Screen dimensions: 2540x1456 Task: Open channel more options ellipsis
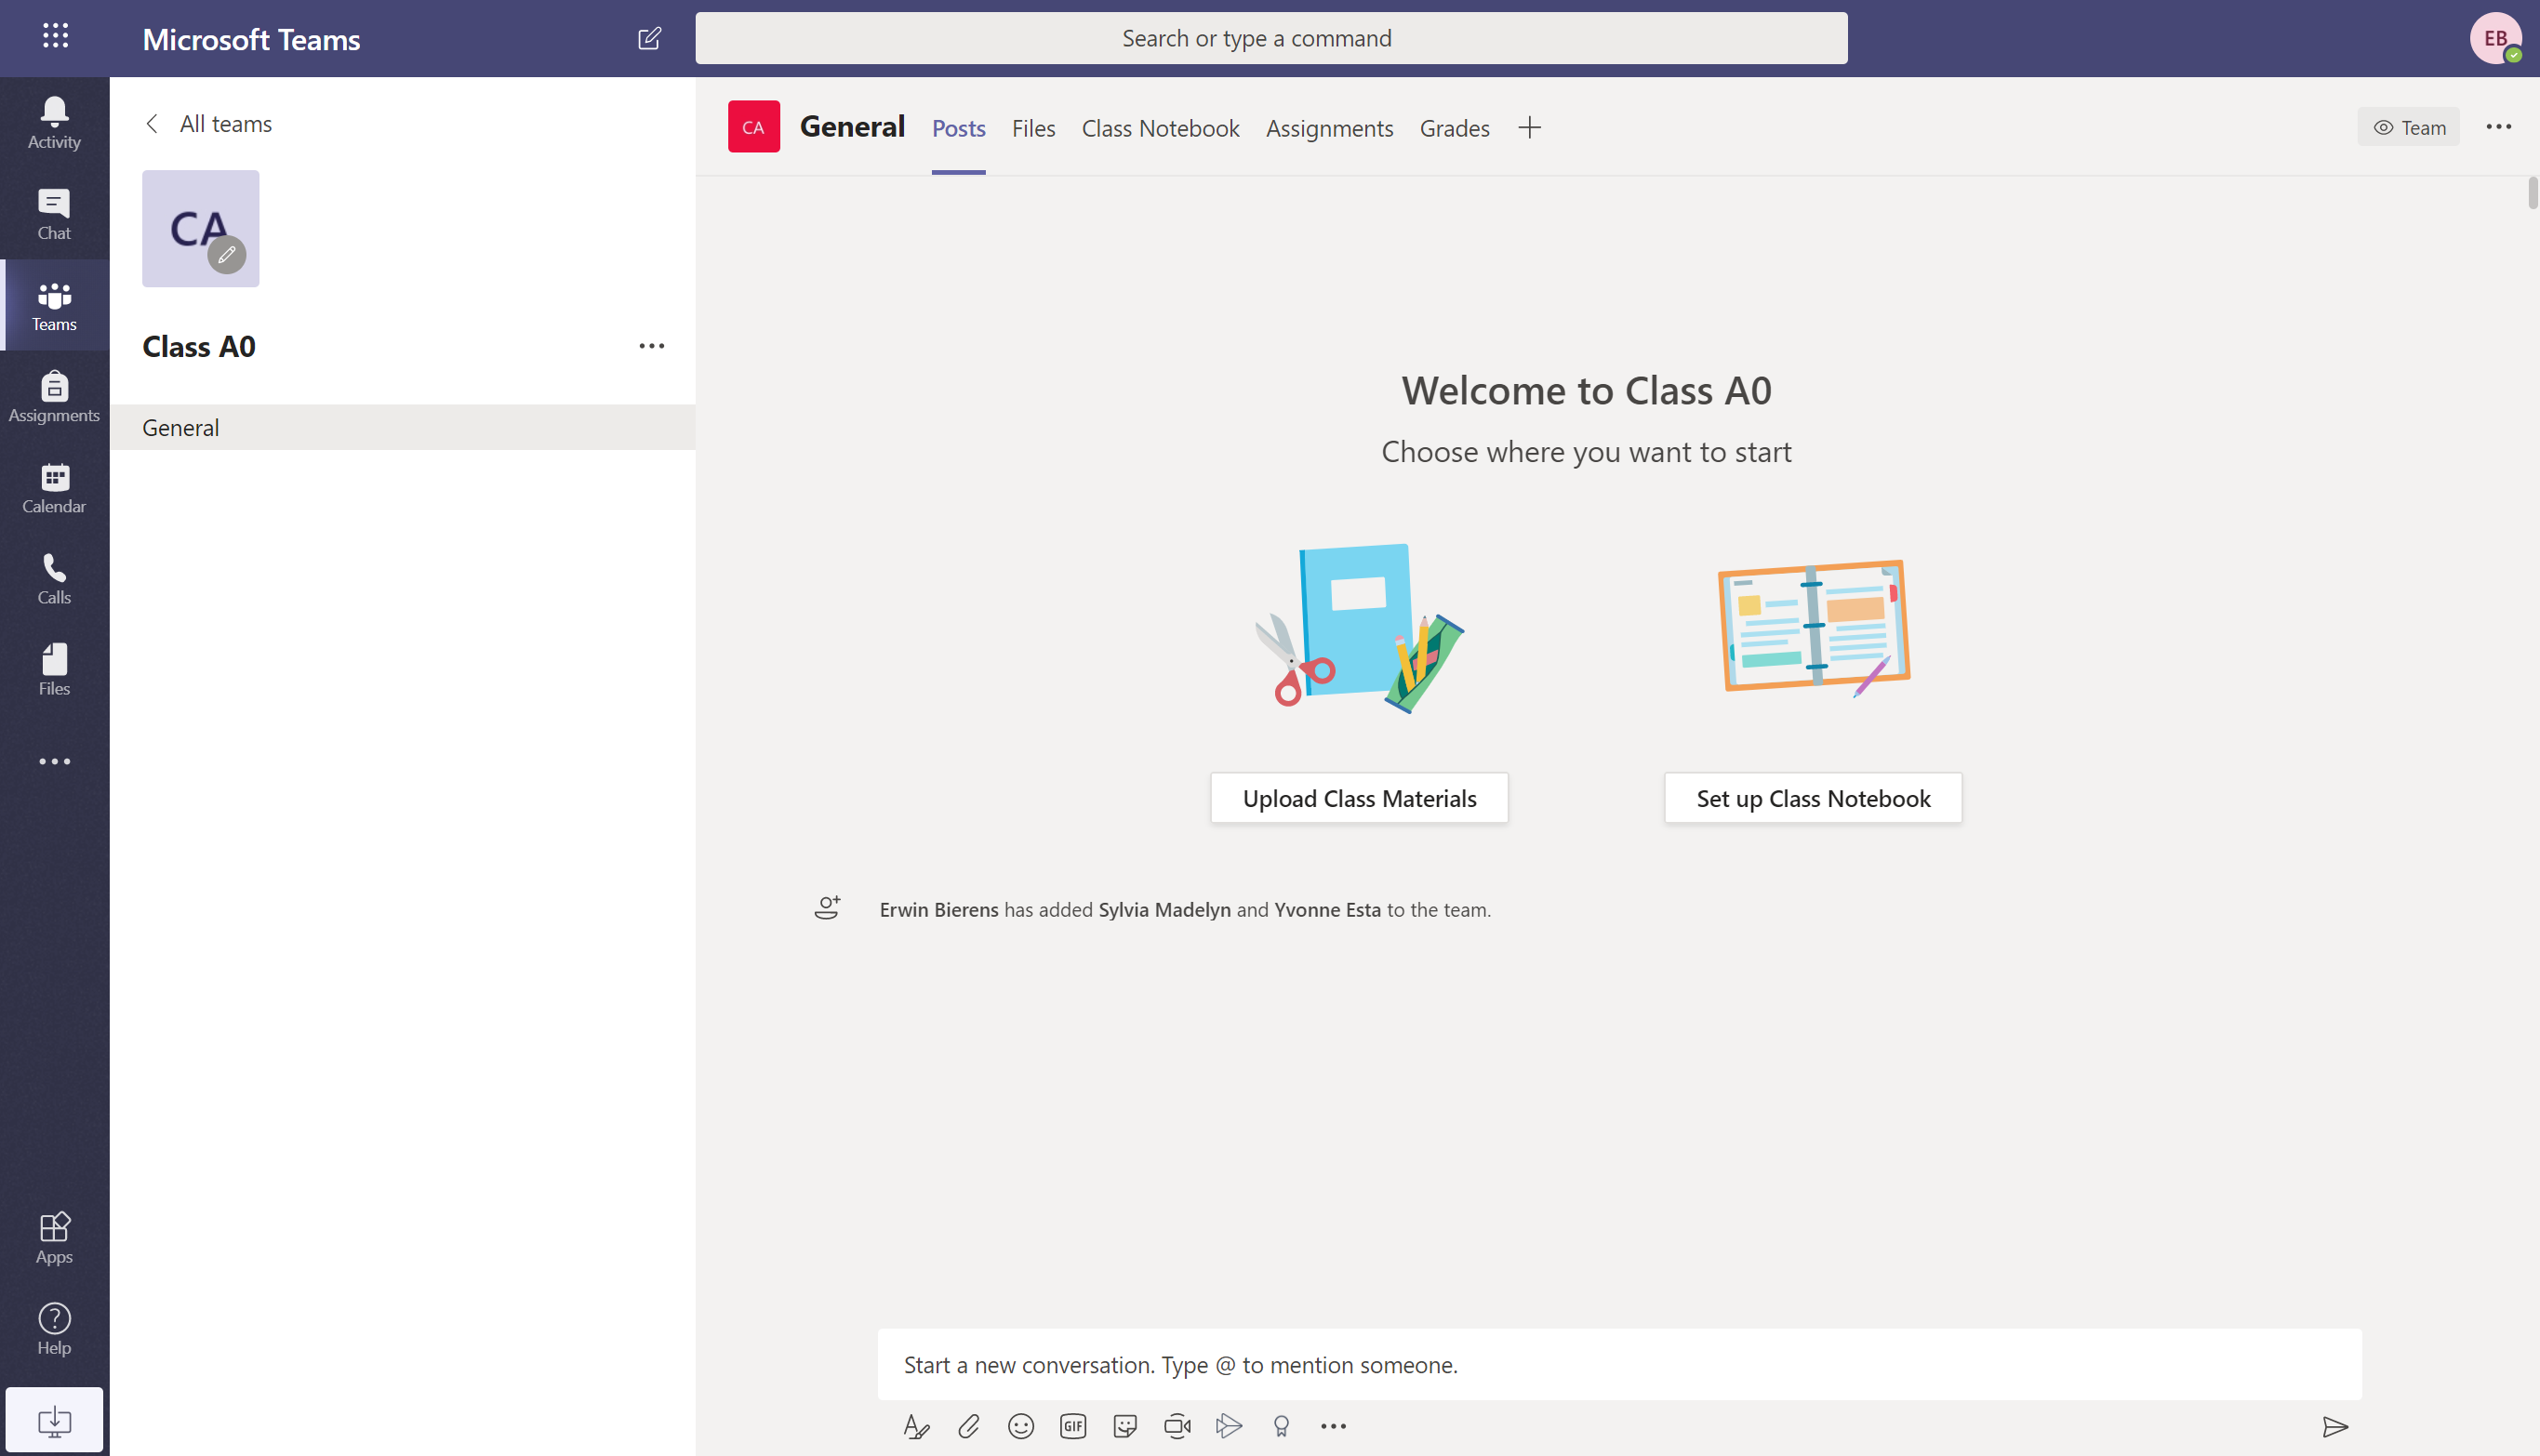point(2498,127)
